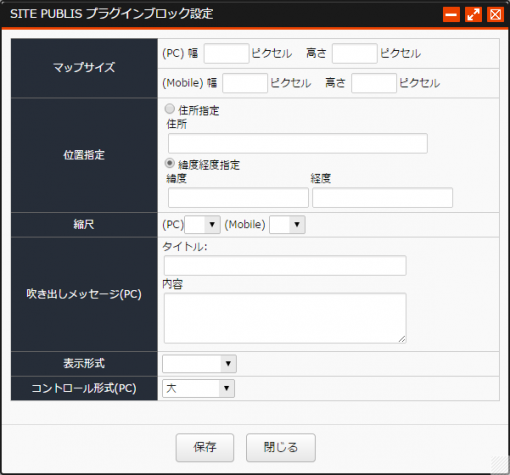Open the 表示形式 display format dropdown
510x475 pixels.
[199, 363]
